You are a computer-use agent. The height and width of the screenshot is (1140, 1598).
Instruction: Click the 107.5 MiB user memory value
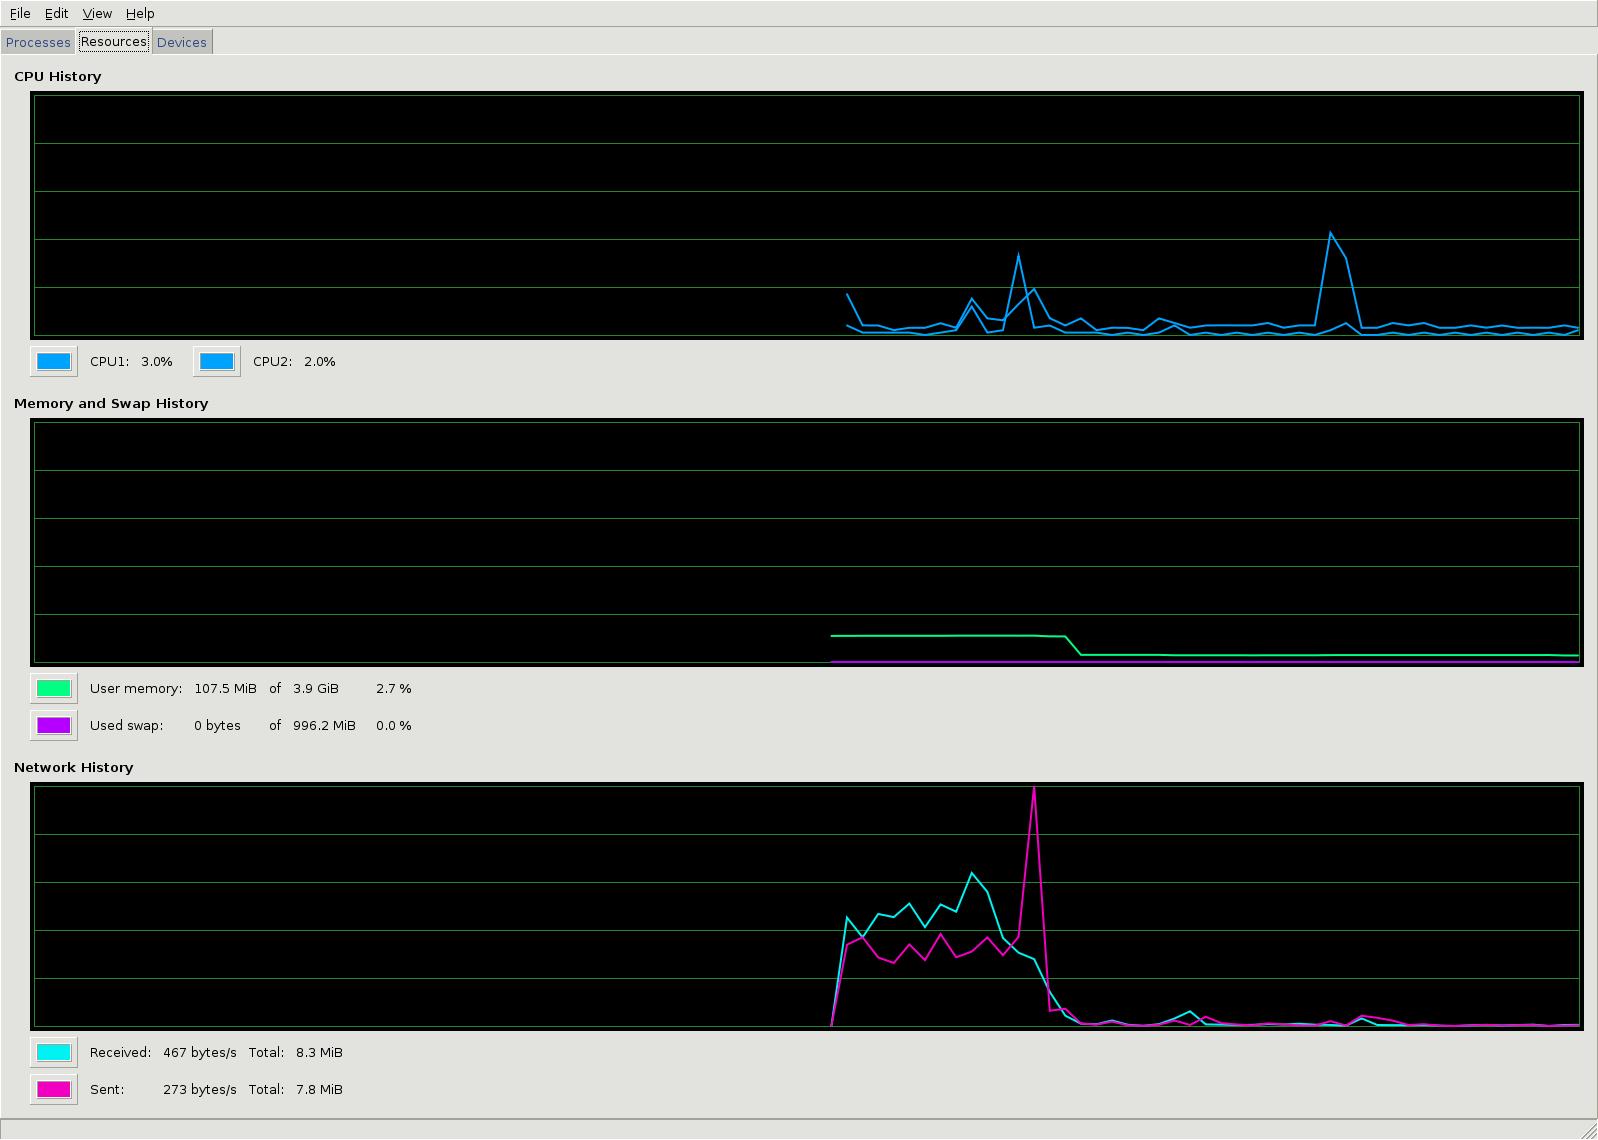(x=225, y=688)
